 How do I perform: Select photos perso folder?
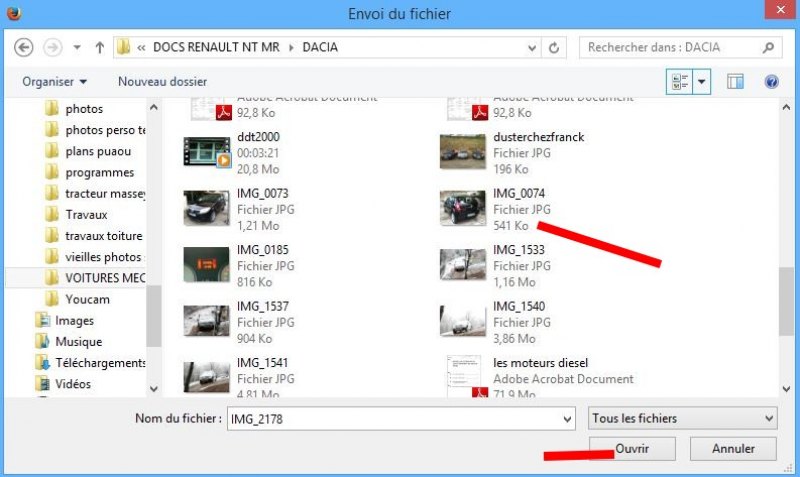click(105, 130)
